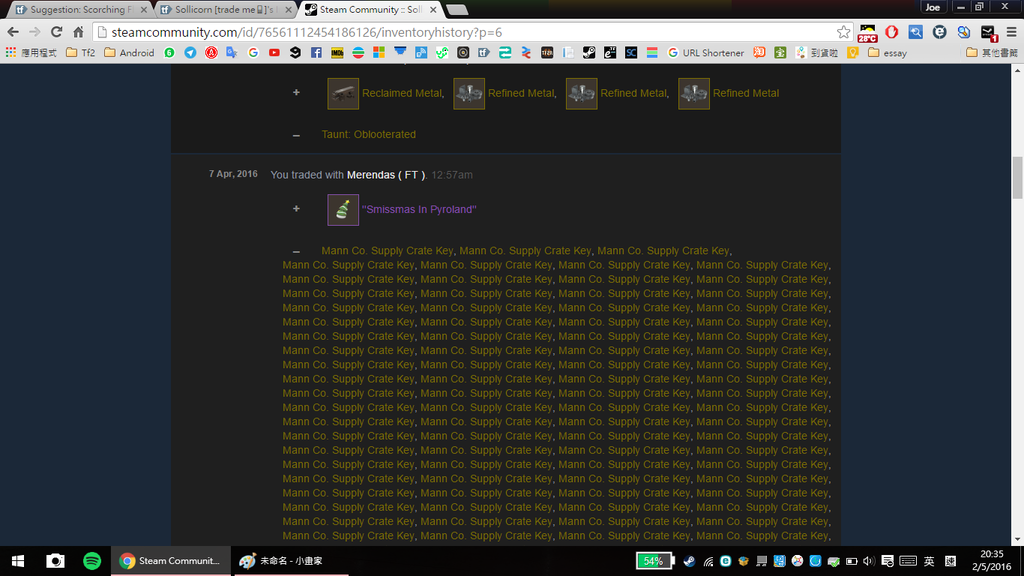Image resolution: width=1024 pixels, height=576 pixels.
Task: Click the weather 28°C extension icon
Action: tap(867, 32)
